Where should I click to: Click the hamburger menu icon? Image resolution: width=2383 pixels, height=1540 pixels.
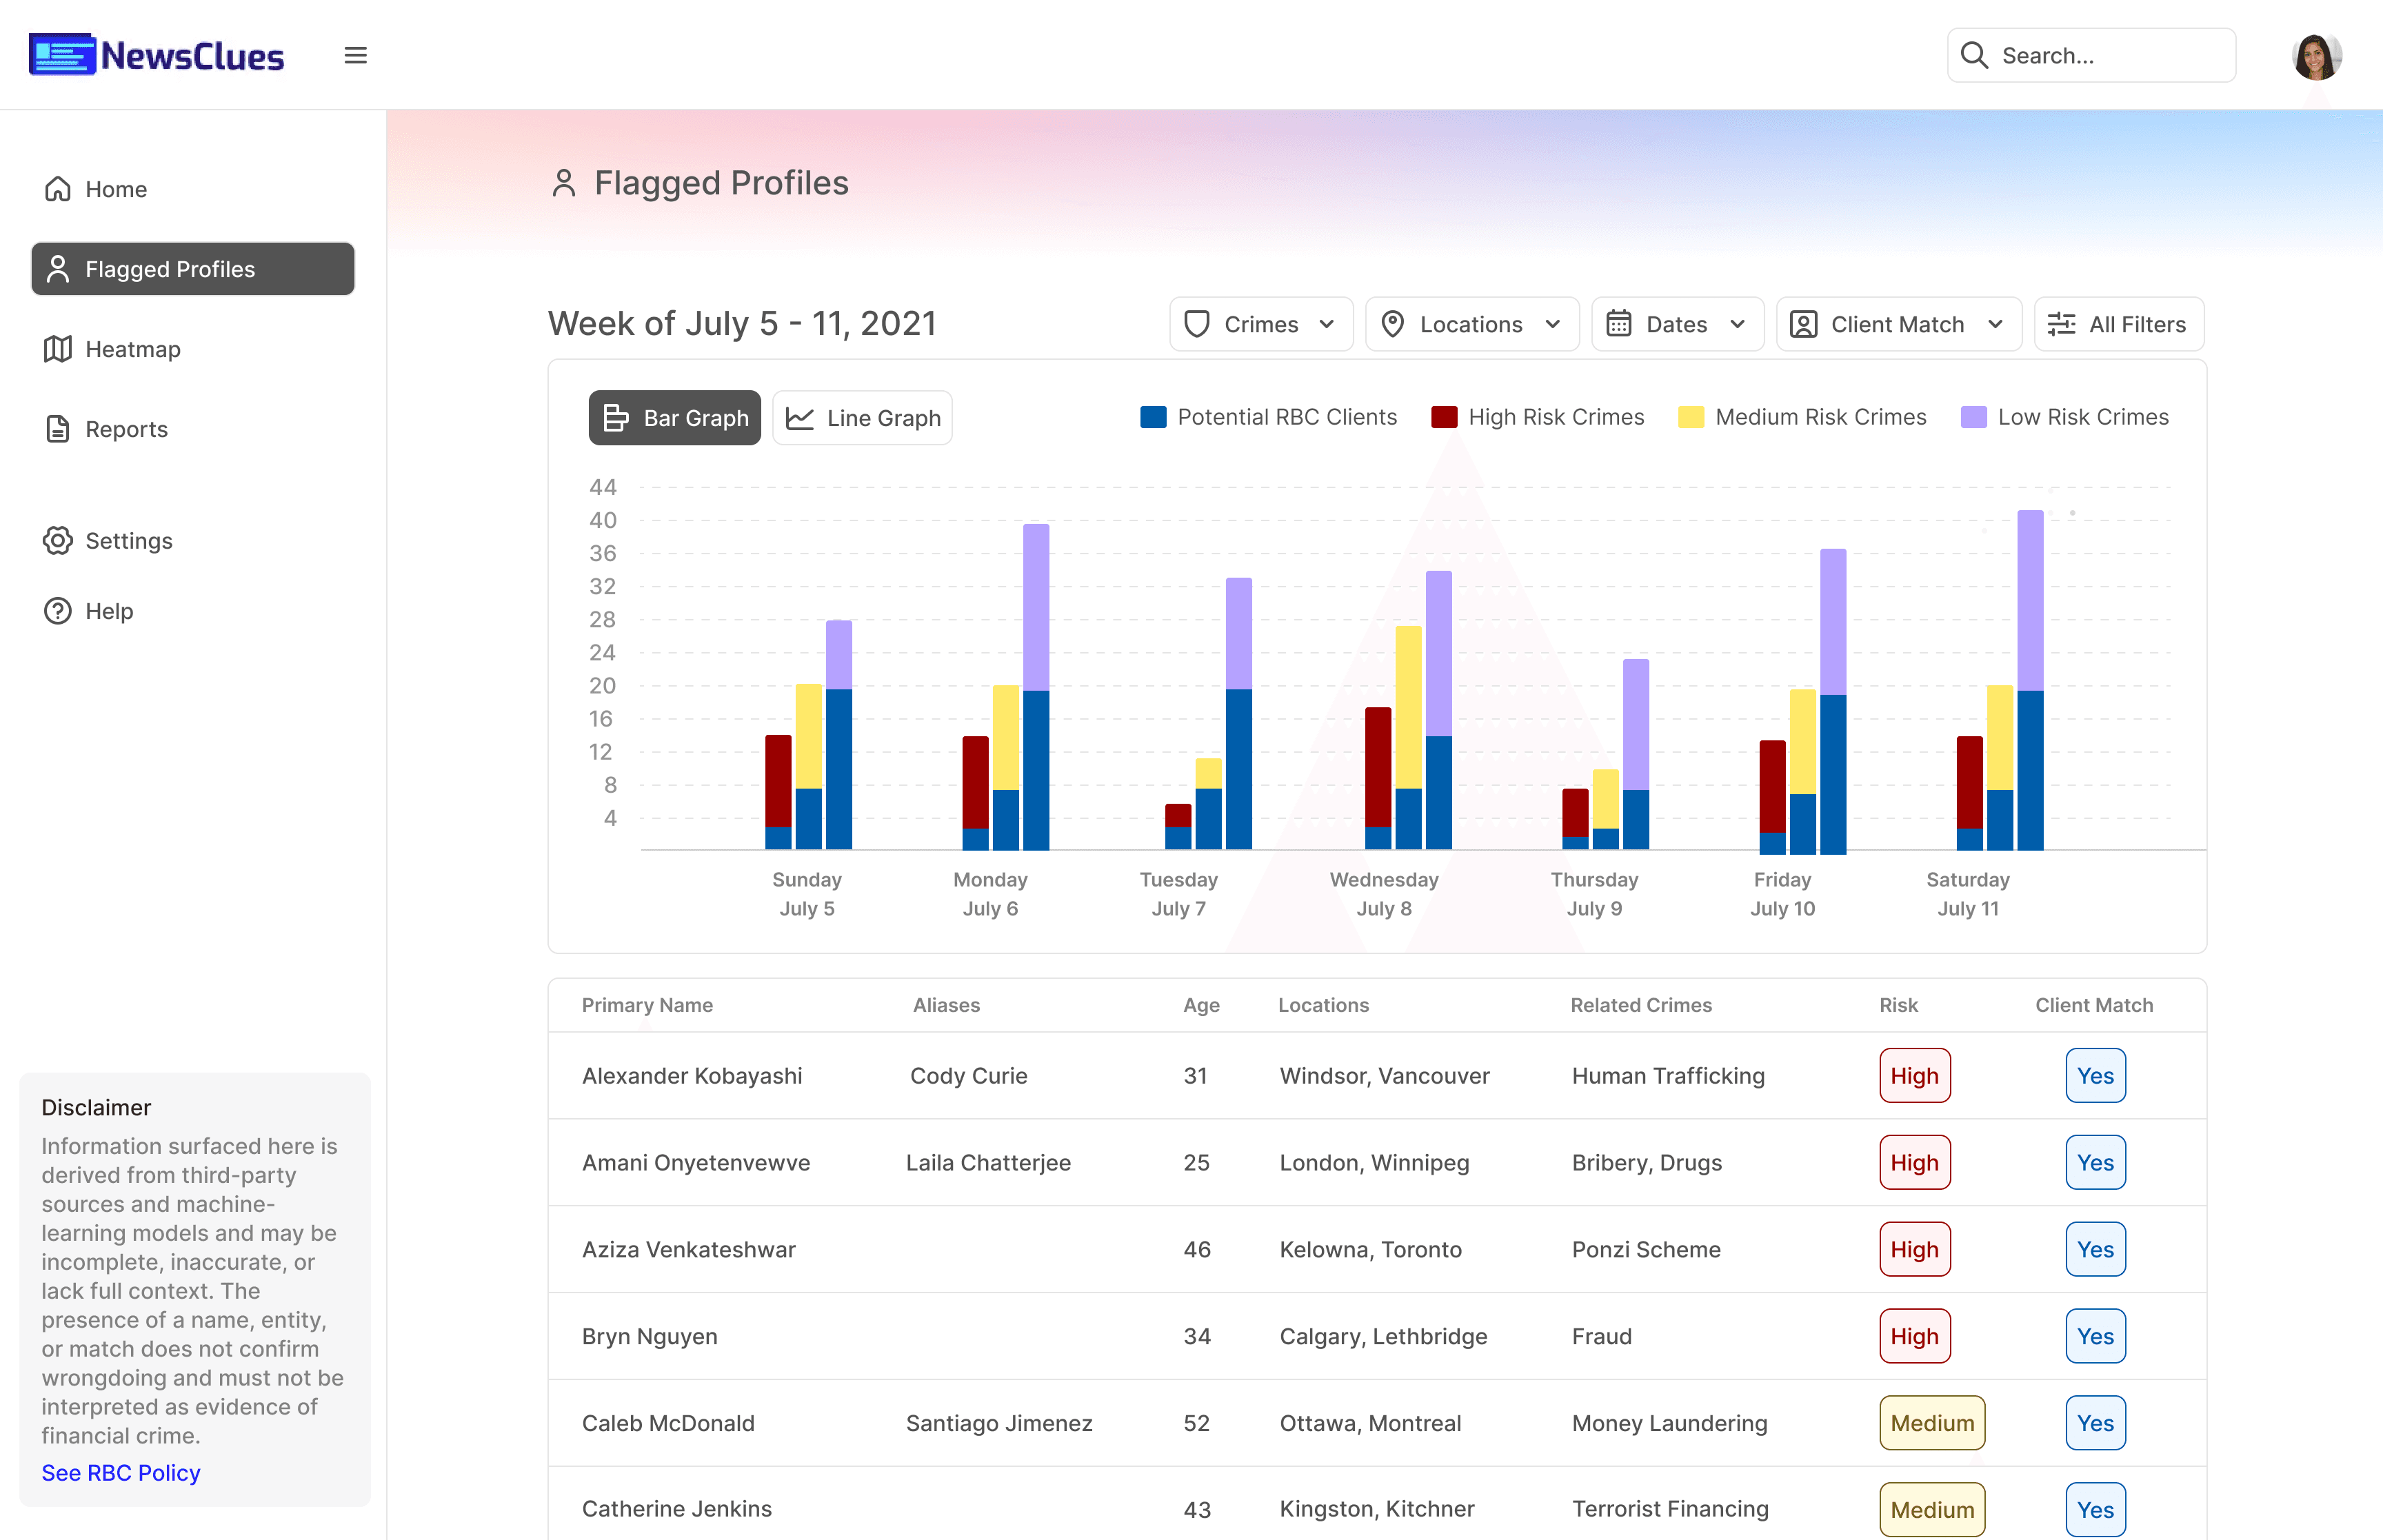(355, 55)
